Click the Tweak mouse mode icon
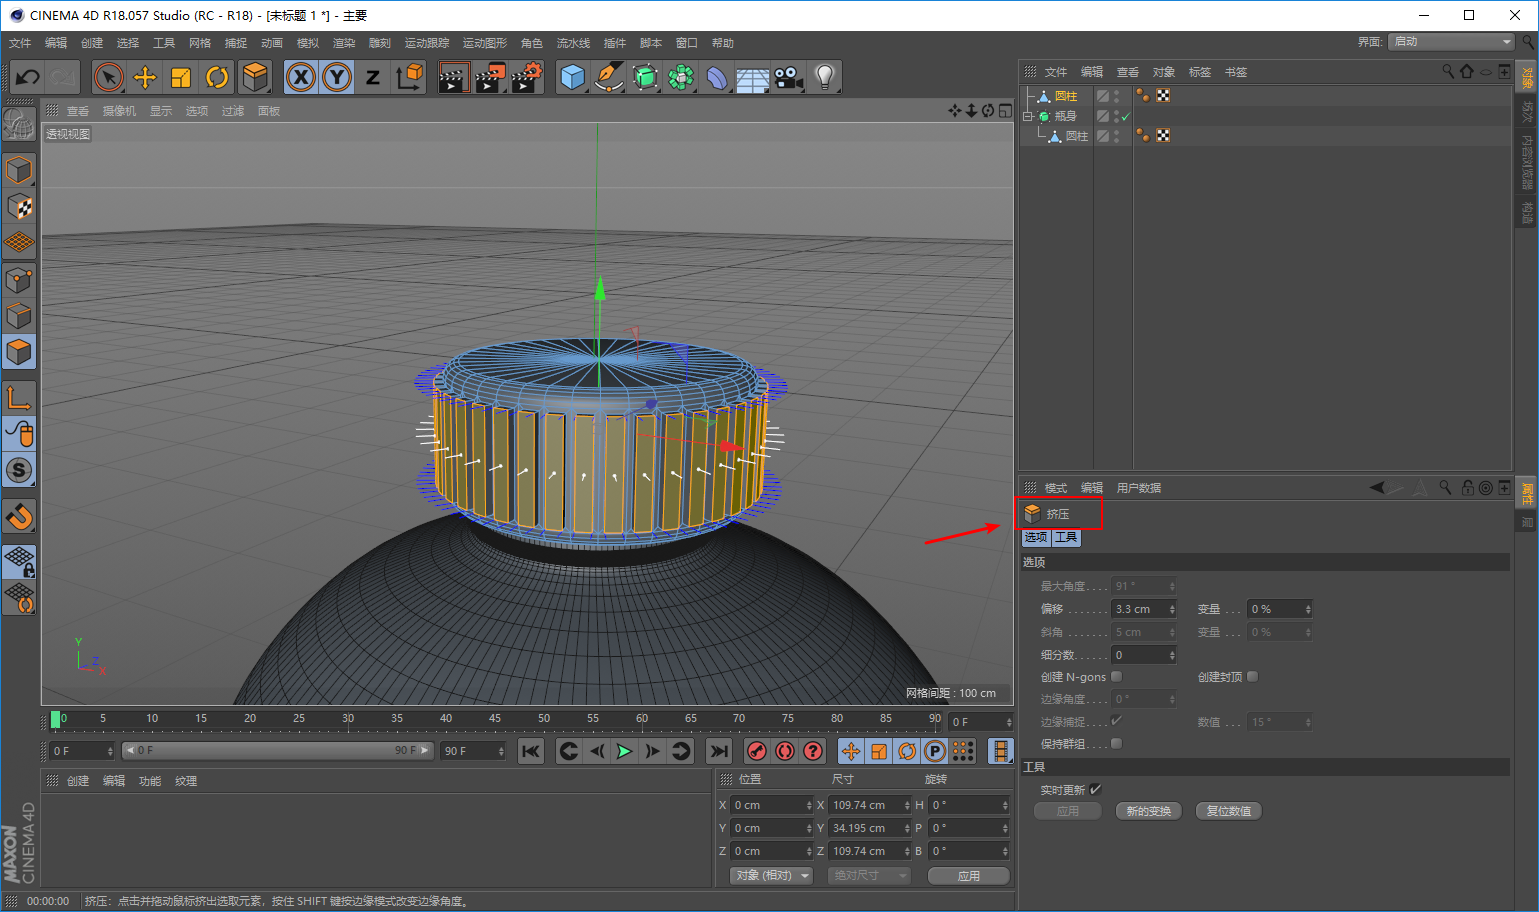Viewport: 1539px width, 912px height. coord(19,434)
